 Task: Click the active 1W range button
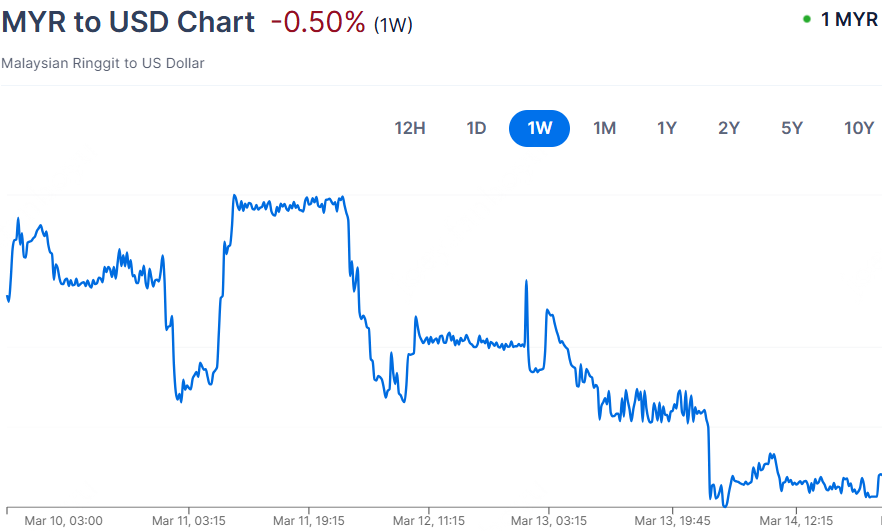(x=539, y=128)
